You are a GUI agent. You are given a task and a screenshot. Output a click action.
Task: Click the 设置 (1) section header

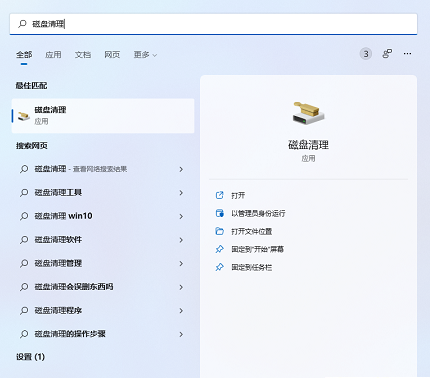30,357
